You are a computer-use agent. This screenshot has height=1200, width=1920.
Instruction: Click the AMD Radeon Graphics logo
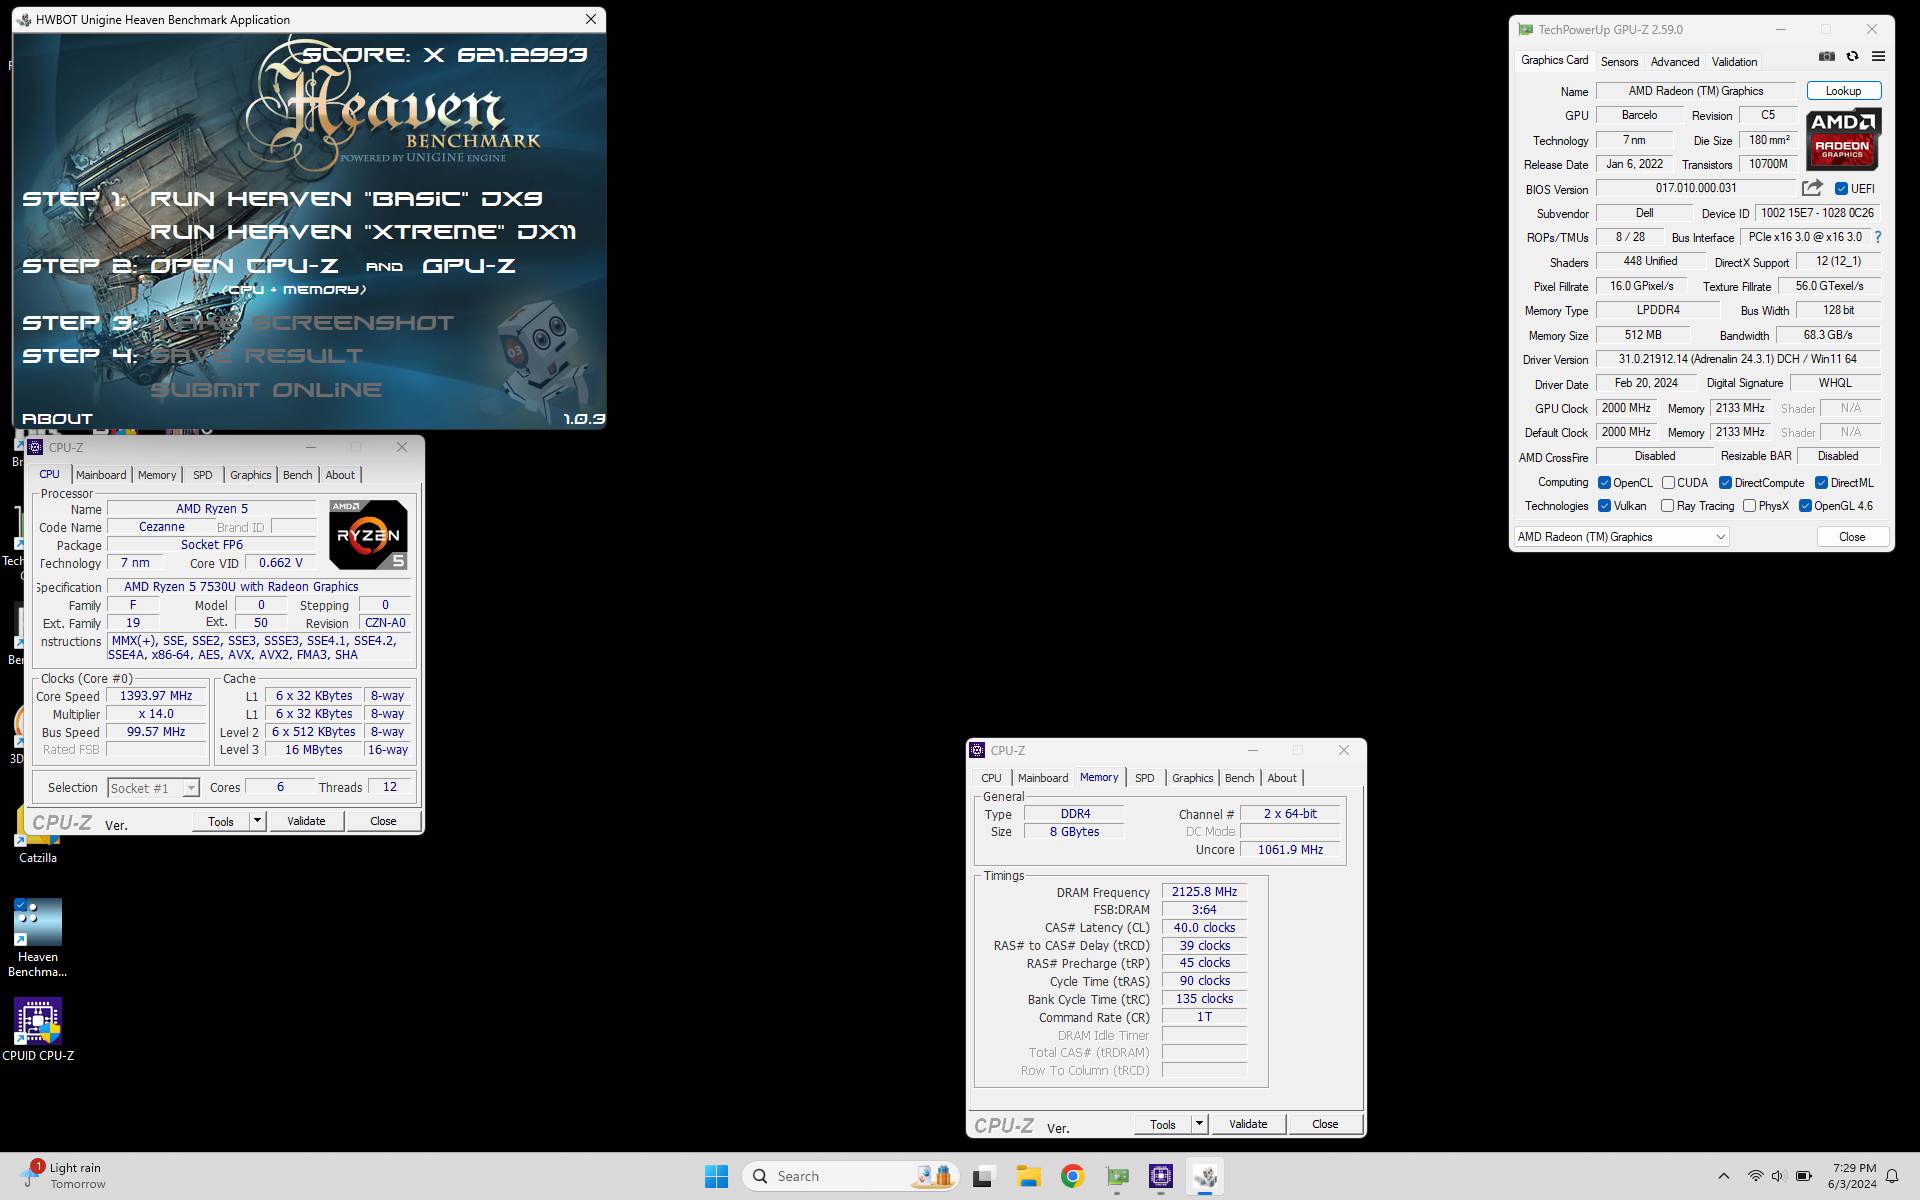[x=1843, y=139]
